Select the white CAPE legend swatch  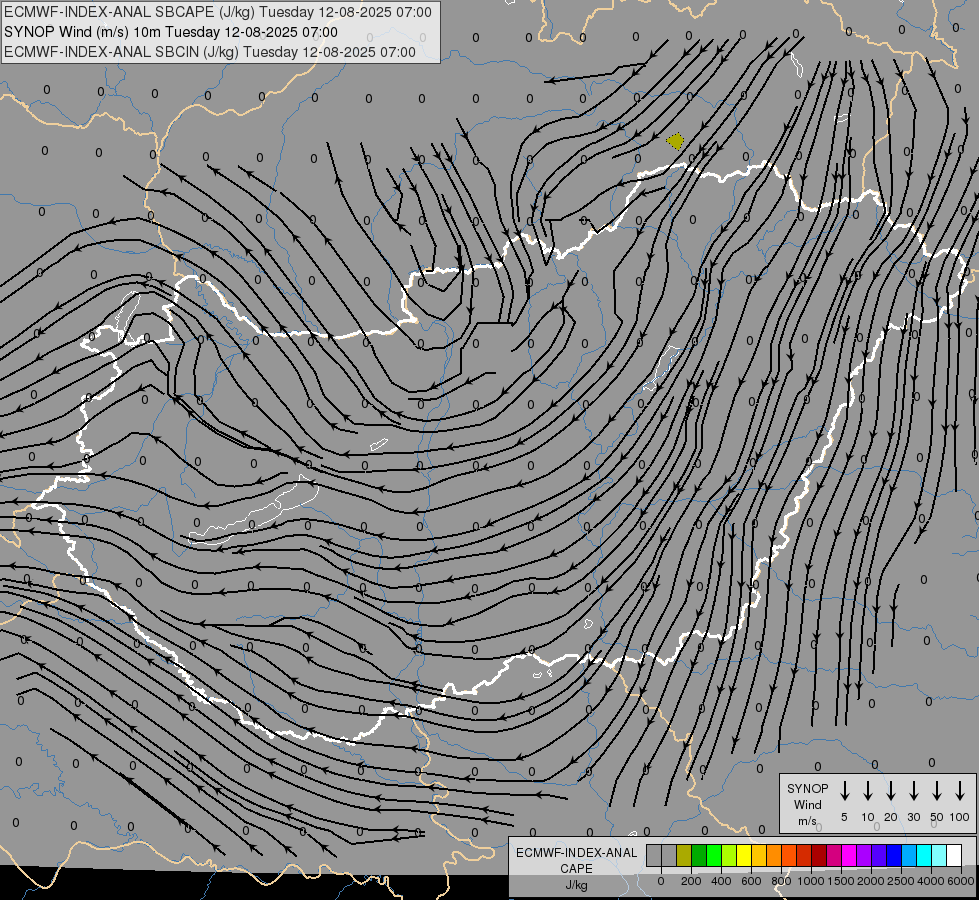point(953,855)
